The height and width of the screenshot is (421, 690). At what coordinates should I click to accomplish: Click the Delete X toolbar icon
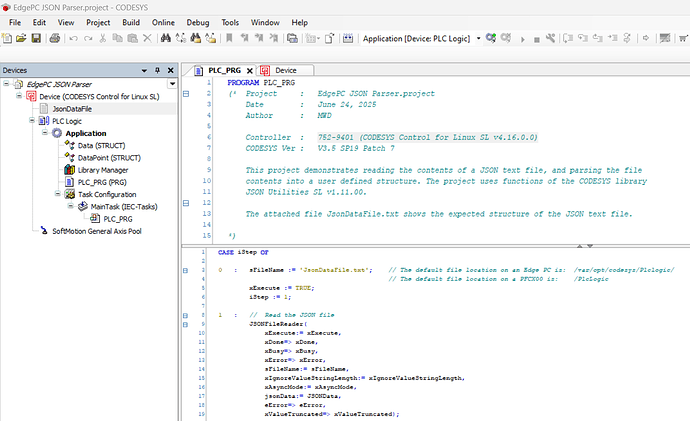click(147, 38)
